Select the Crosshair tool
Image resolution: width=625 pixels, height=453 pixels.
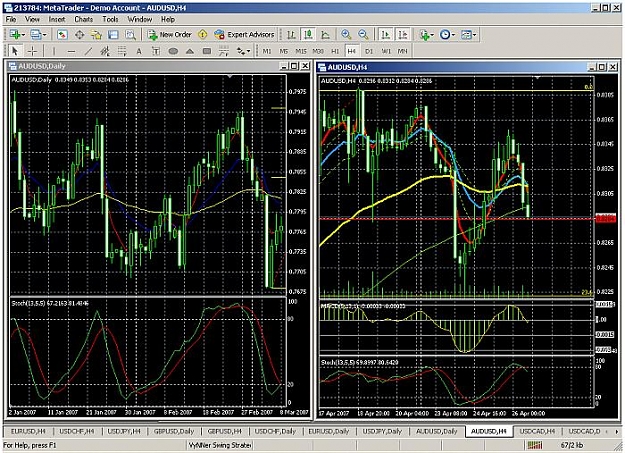point(32,51)
